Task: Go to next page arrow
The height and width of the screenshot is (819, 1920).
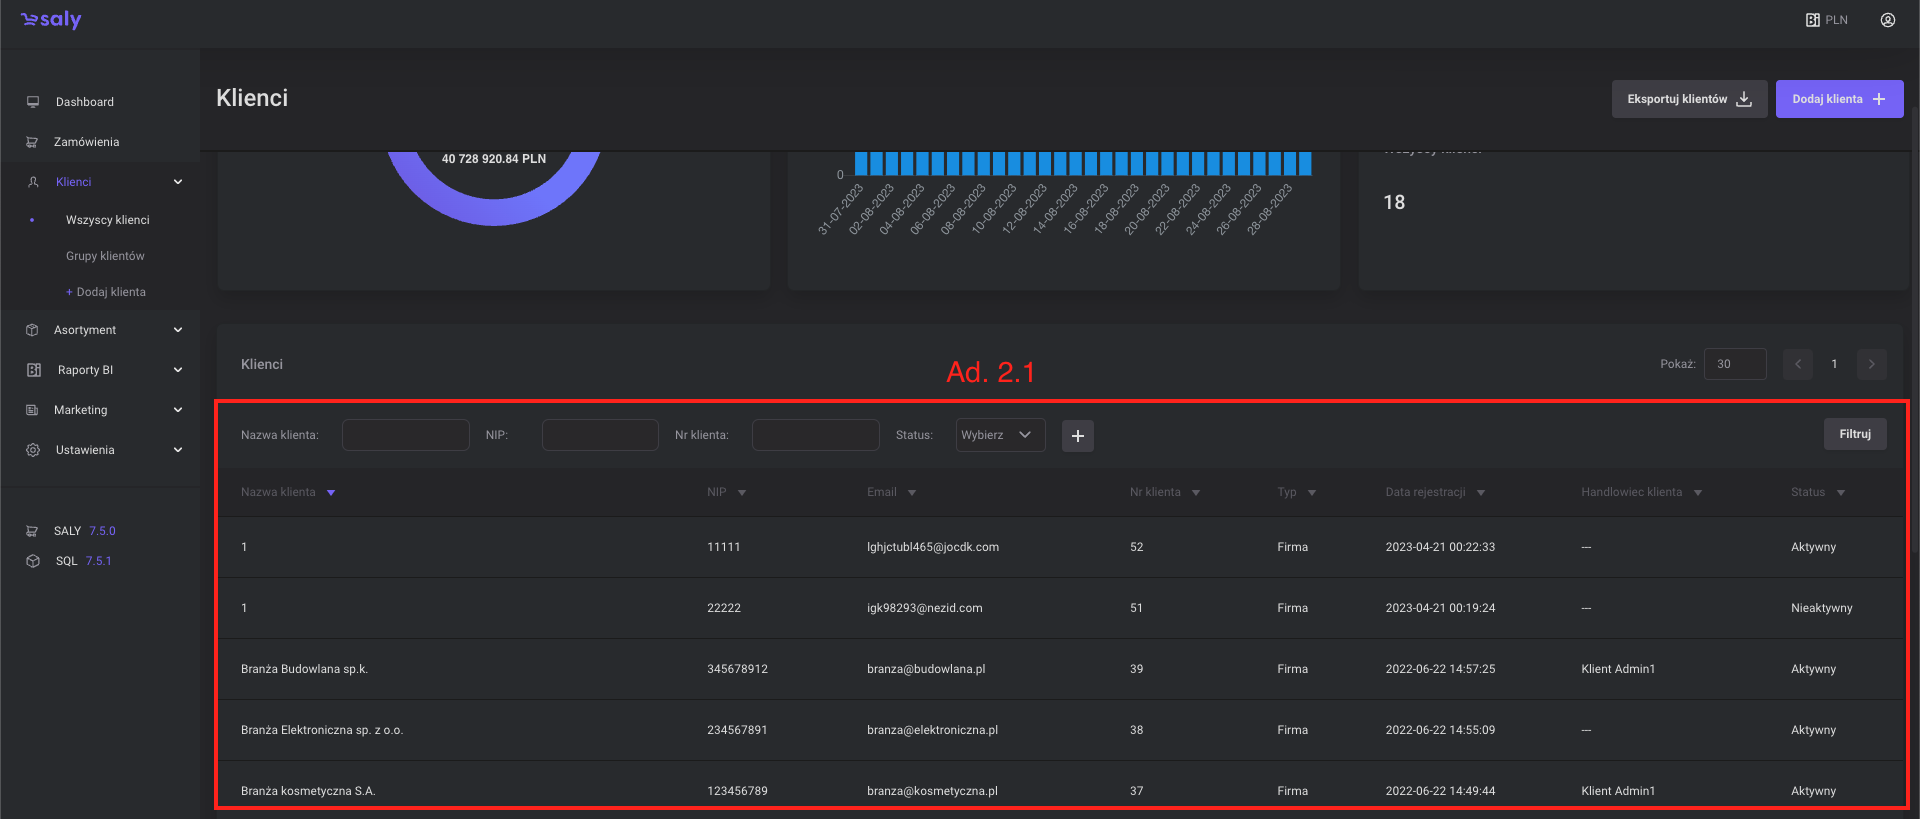Action: click(x=1871, y=364)
